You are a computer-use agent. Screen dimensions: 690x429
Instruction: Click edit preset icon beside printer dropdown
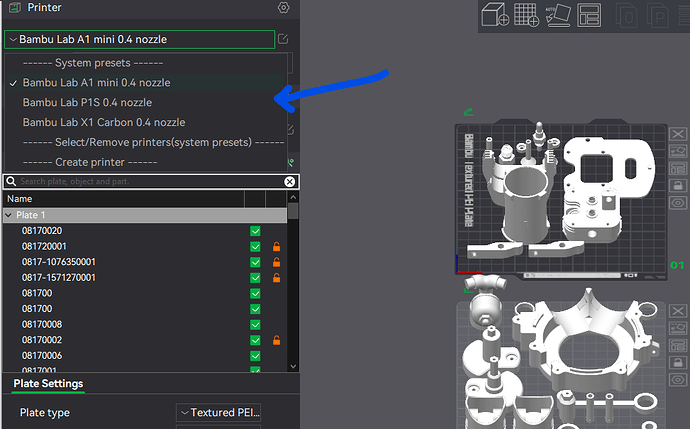tap(283, 39)
